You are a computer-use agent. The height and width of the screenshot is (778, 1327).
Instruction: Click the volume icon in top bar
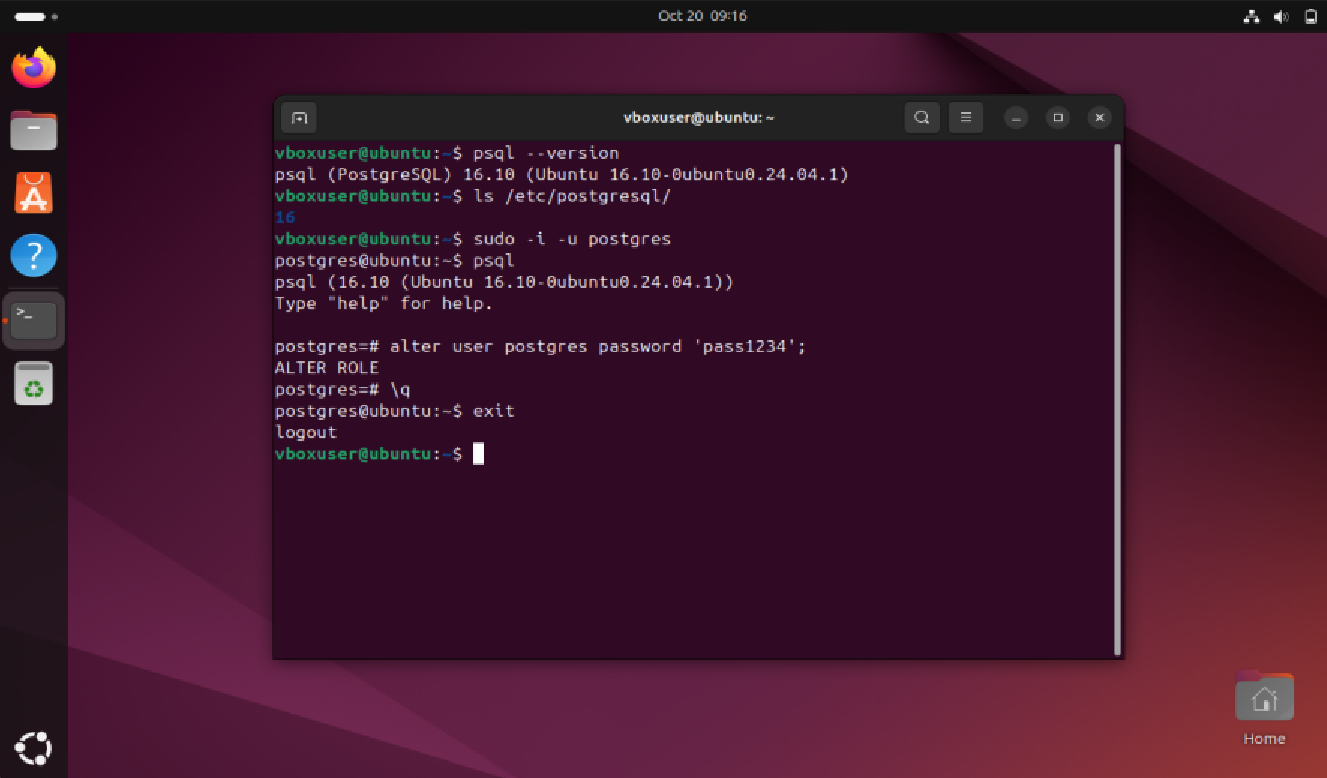click(1281, 17)
